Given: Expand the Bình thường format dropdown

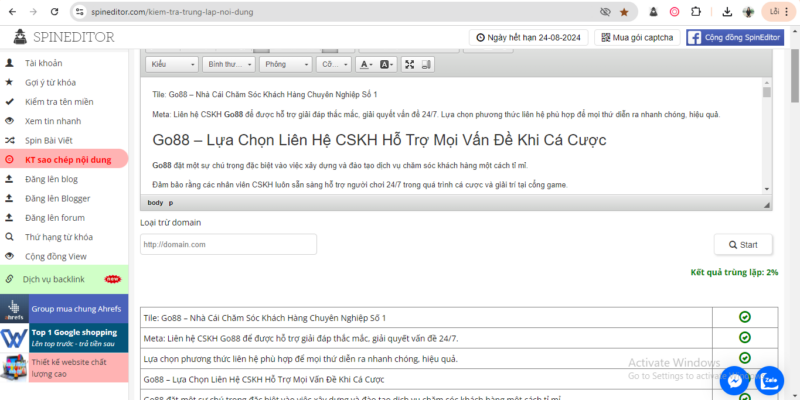Looking at the screenshot, I should (x=227, y=64).
